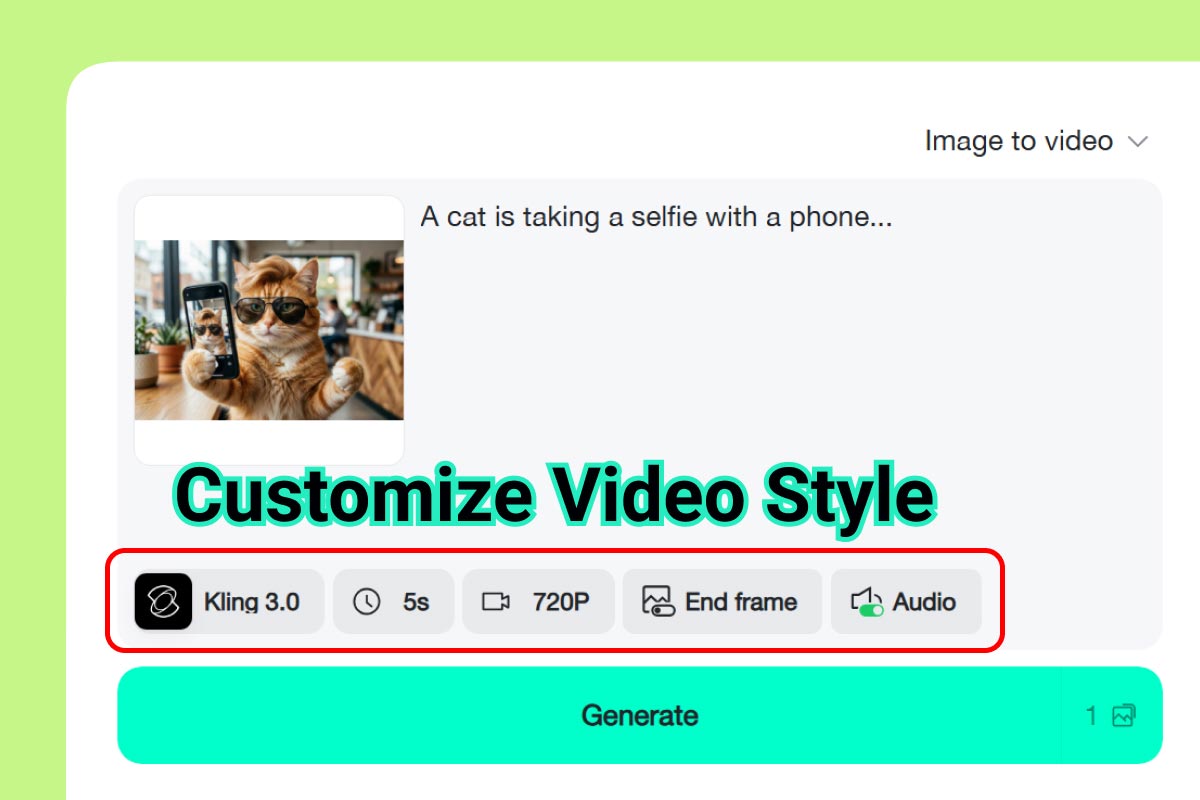
Task: Toggle the green Audio switch off
Action: [872, 609]
